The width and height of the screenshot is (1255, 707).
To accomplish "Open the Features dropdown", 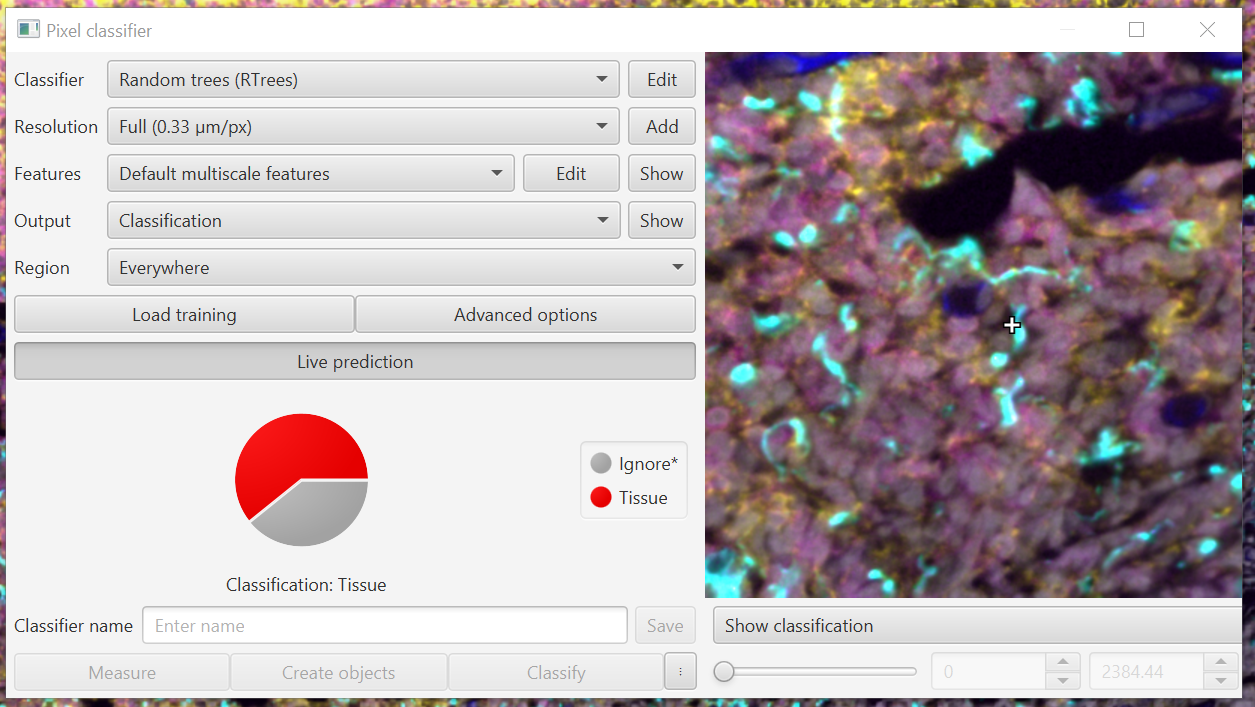I will pos(311,174).
